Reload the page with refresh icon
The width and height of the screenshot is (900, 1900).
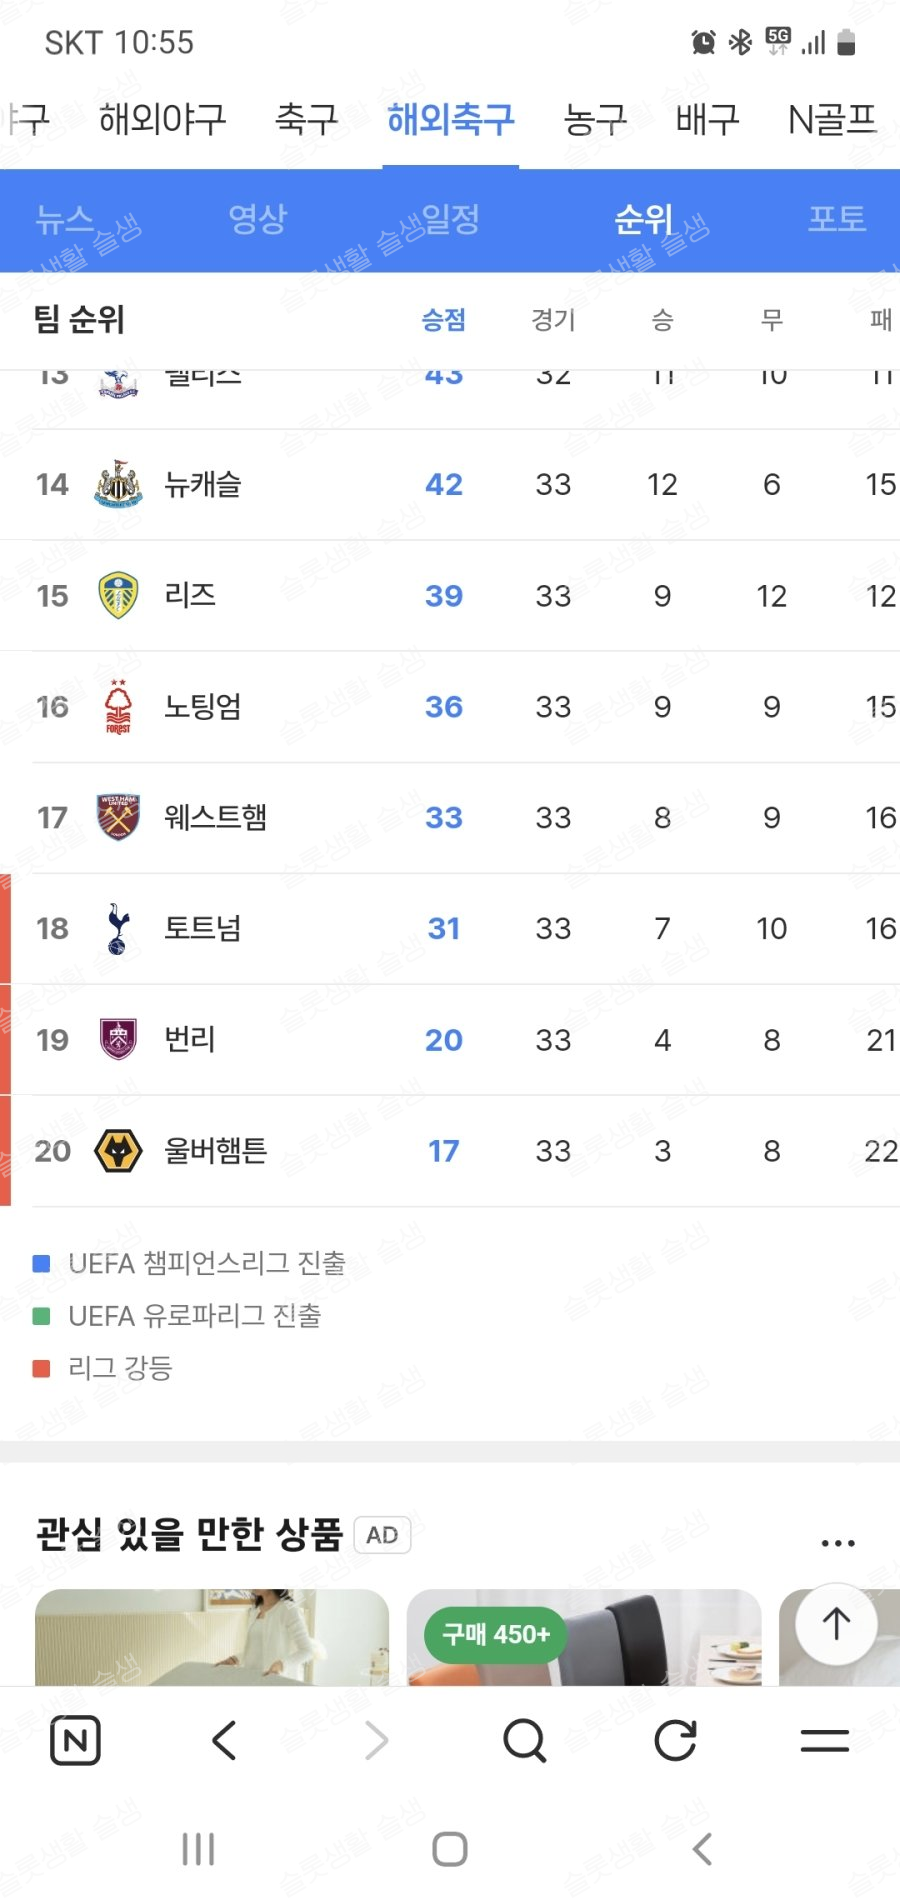(x=675, y=1741)
